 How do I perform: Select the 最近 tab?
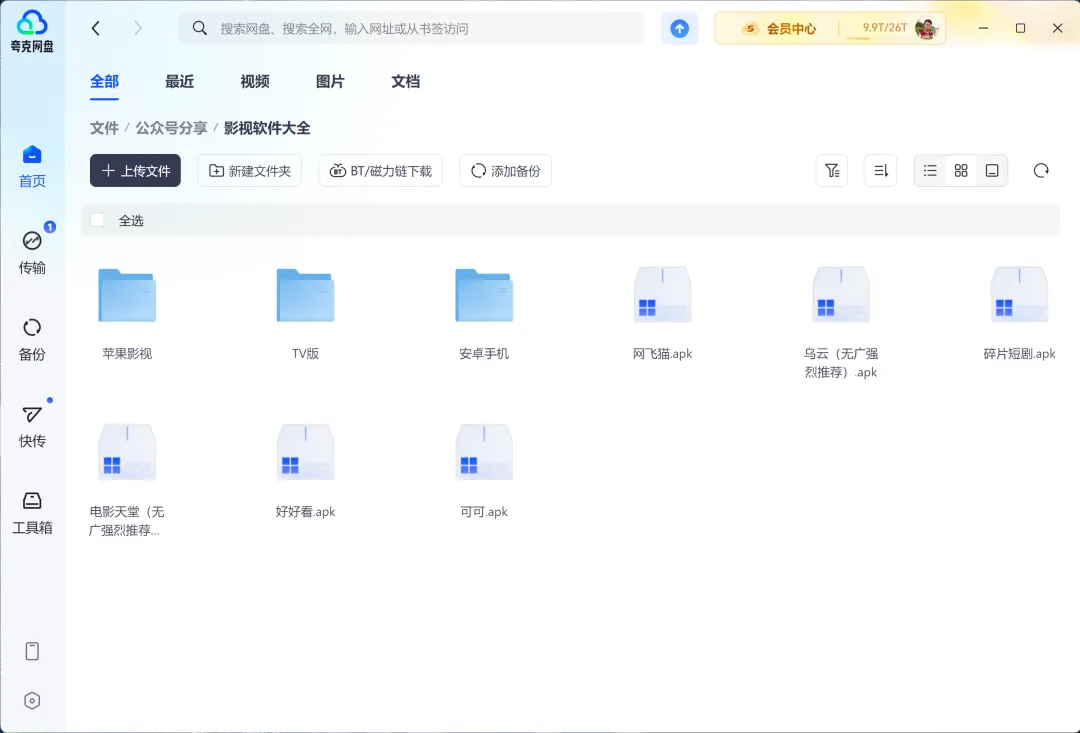point(180,81)
